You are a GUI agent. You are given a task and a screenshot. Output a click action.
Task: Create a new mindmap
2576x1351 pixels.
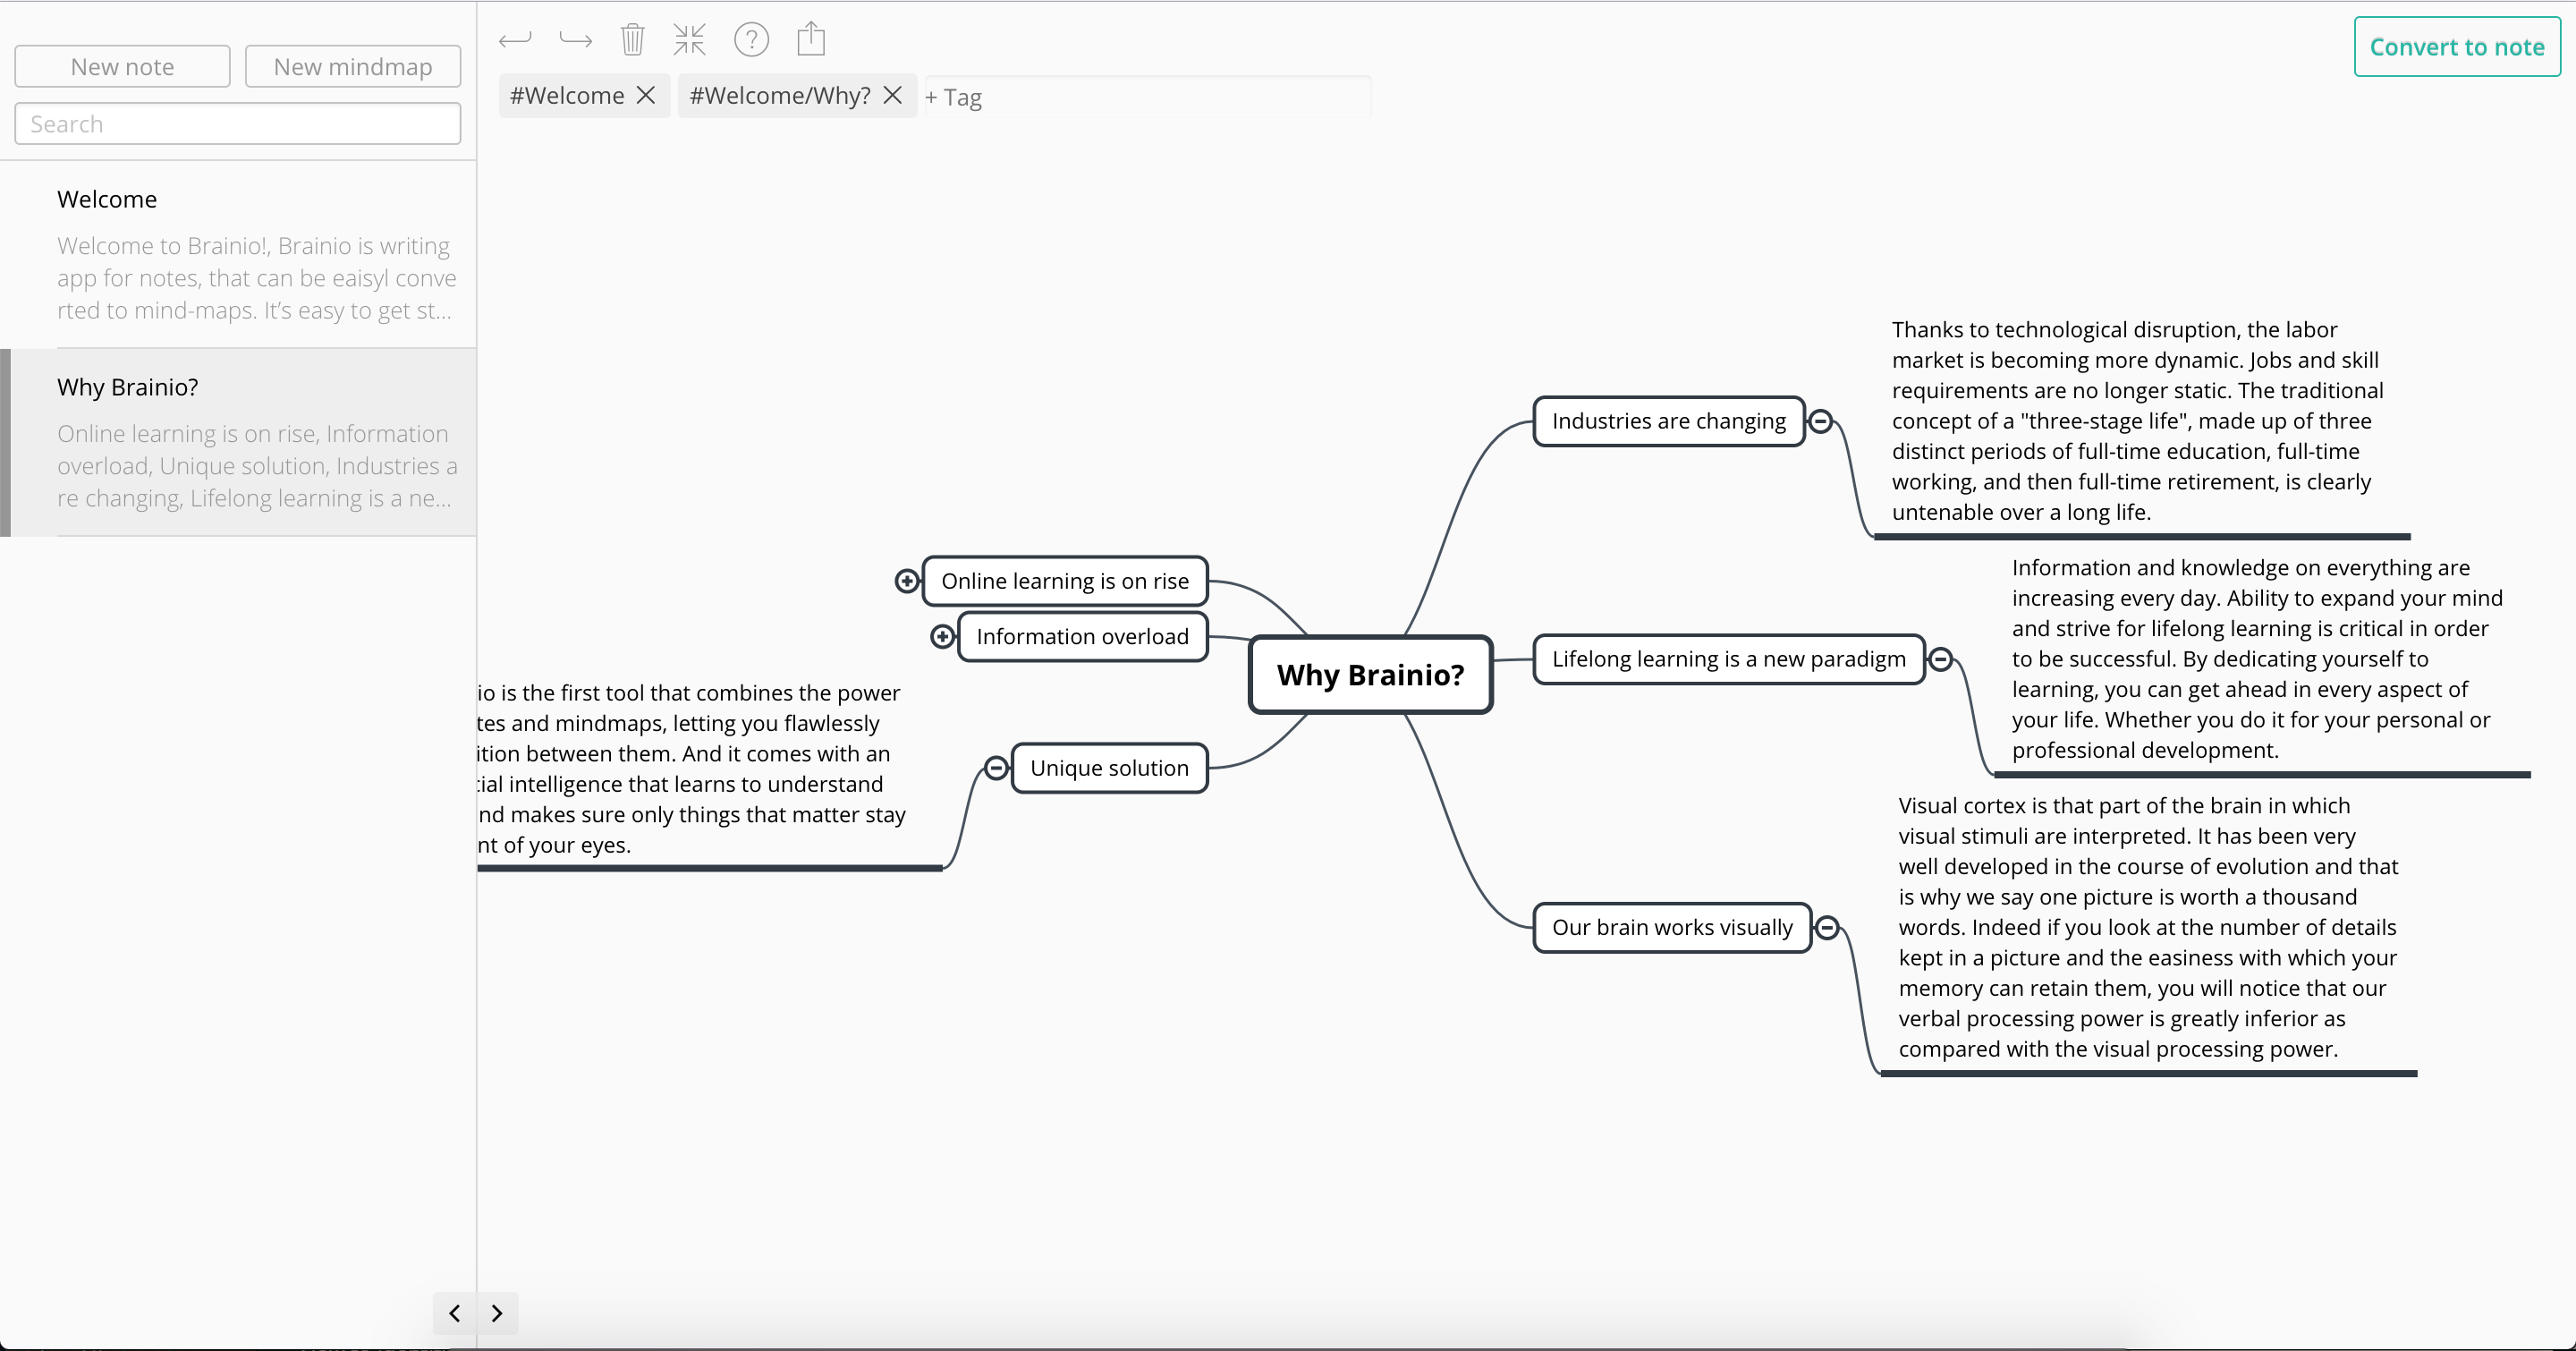pos(353,66)
